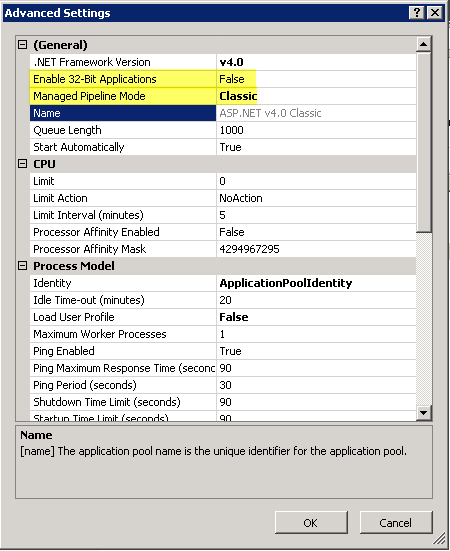
Task: Collapse the (General) section
Action: click(x=22, y=45)
